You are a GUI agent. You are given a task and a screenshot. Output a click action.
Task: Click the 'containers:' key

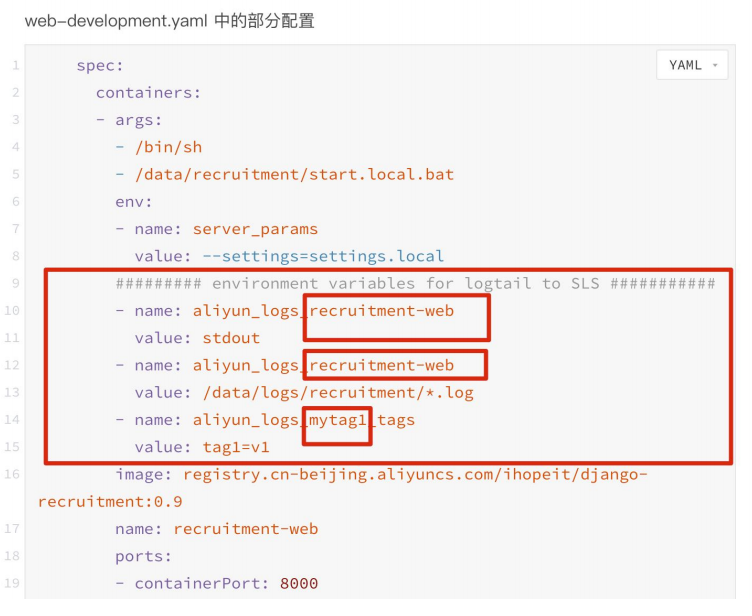pos(148,93)
